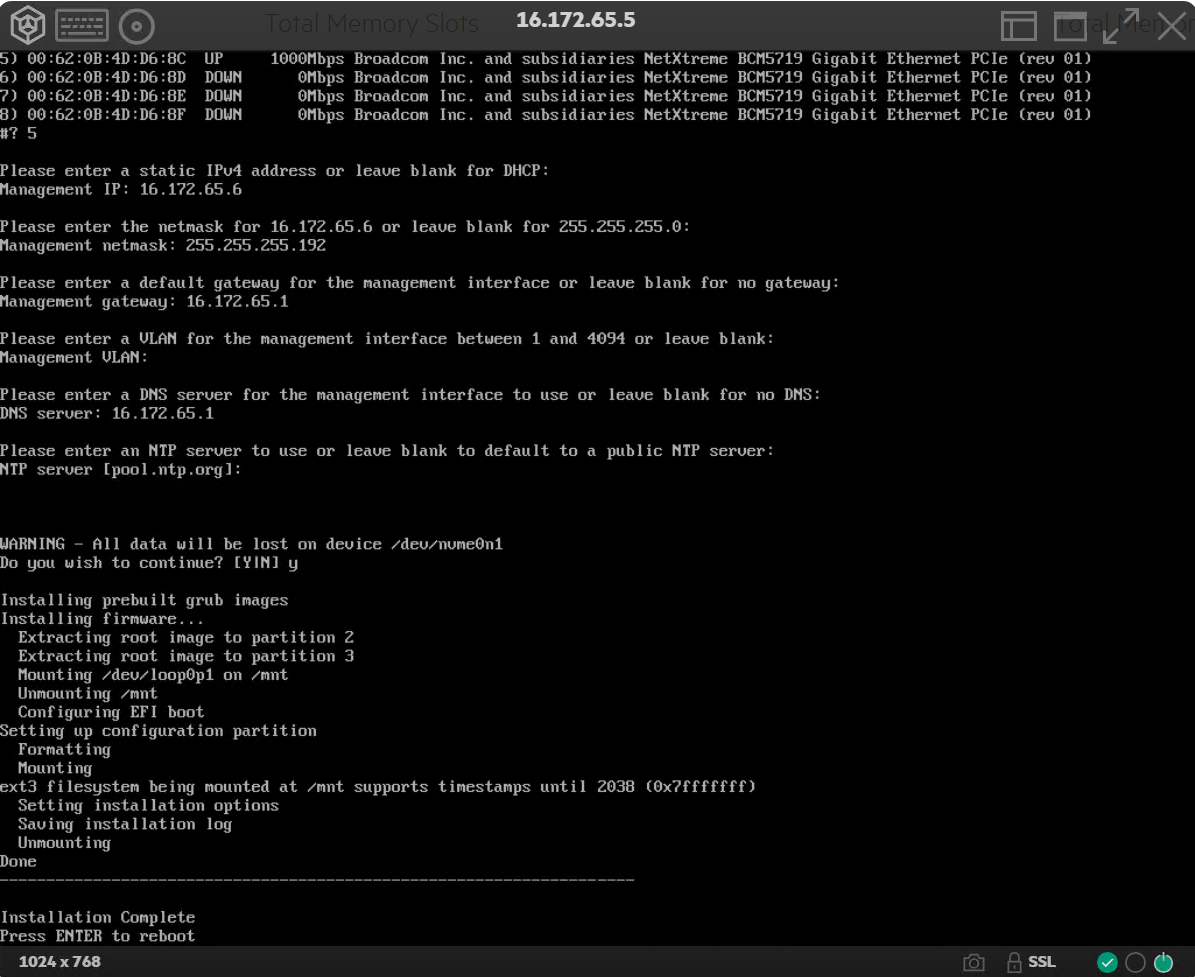The width and height of the screenshot is (1195, 977).
Task: Click the 'Installation Complete' line
Action: [x=98, y=917]
